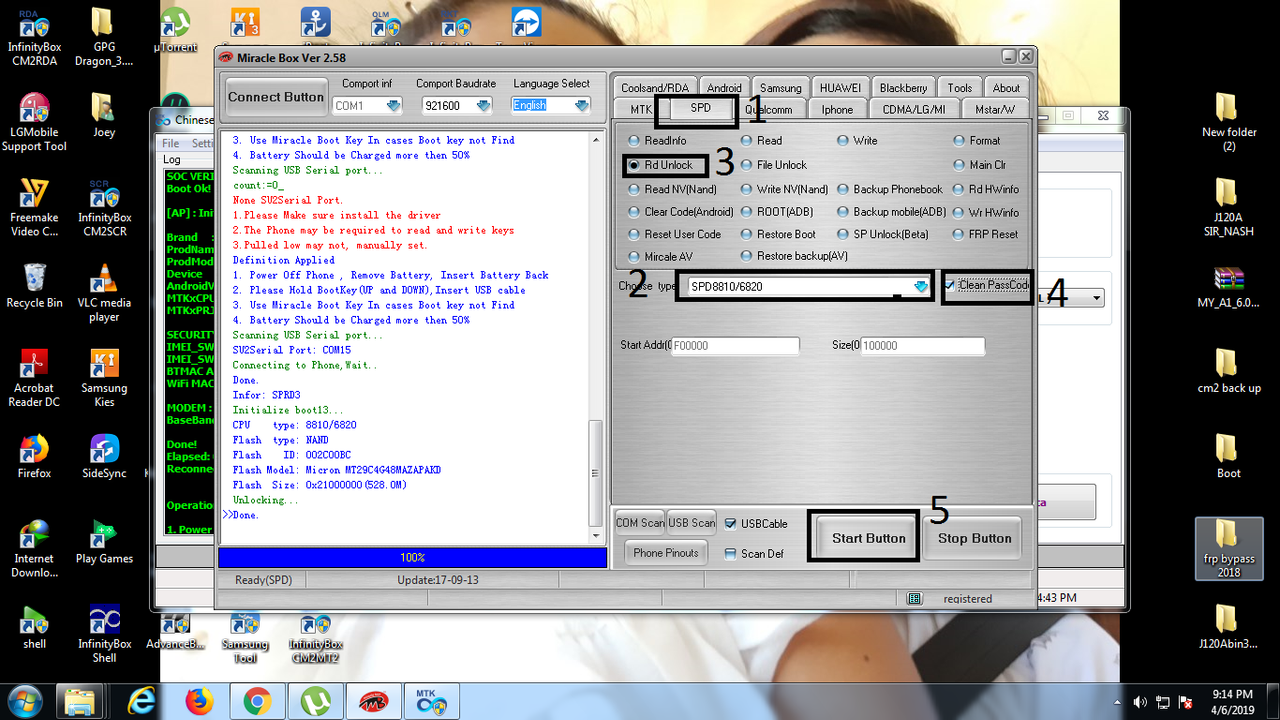Switch to the HUAWEI tab
Viewport: 1280px width, 720px height.
(840, 88)
